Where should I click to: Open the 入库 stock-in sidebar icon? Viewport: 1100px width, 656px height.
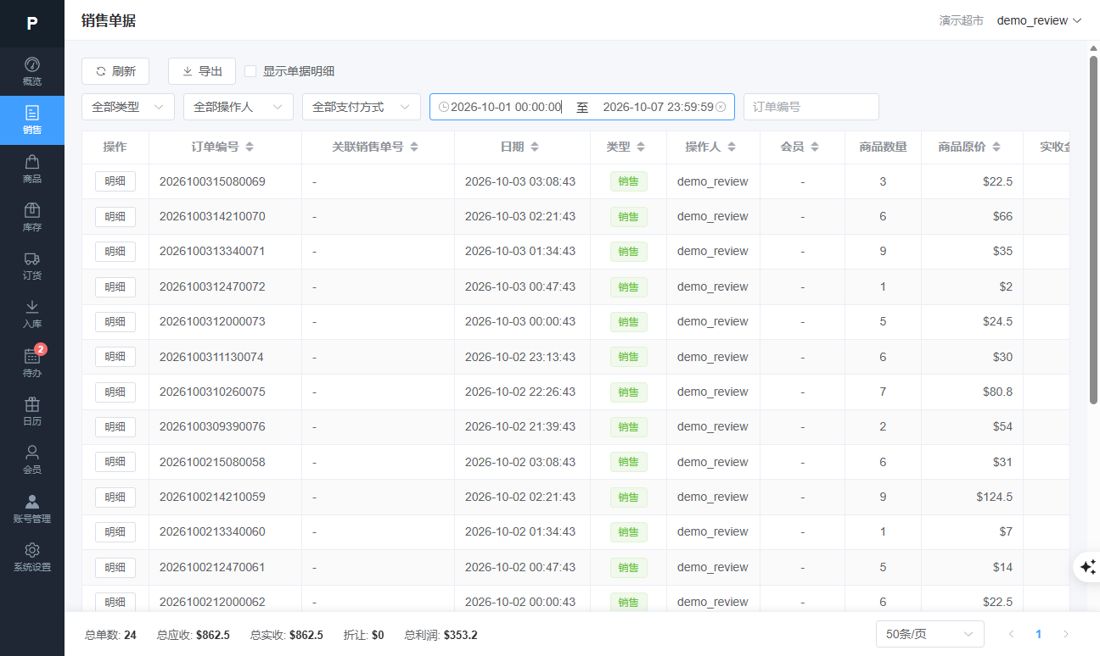coord(32,314)
